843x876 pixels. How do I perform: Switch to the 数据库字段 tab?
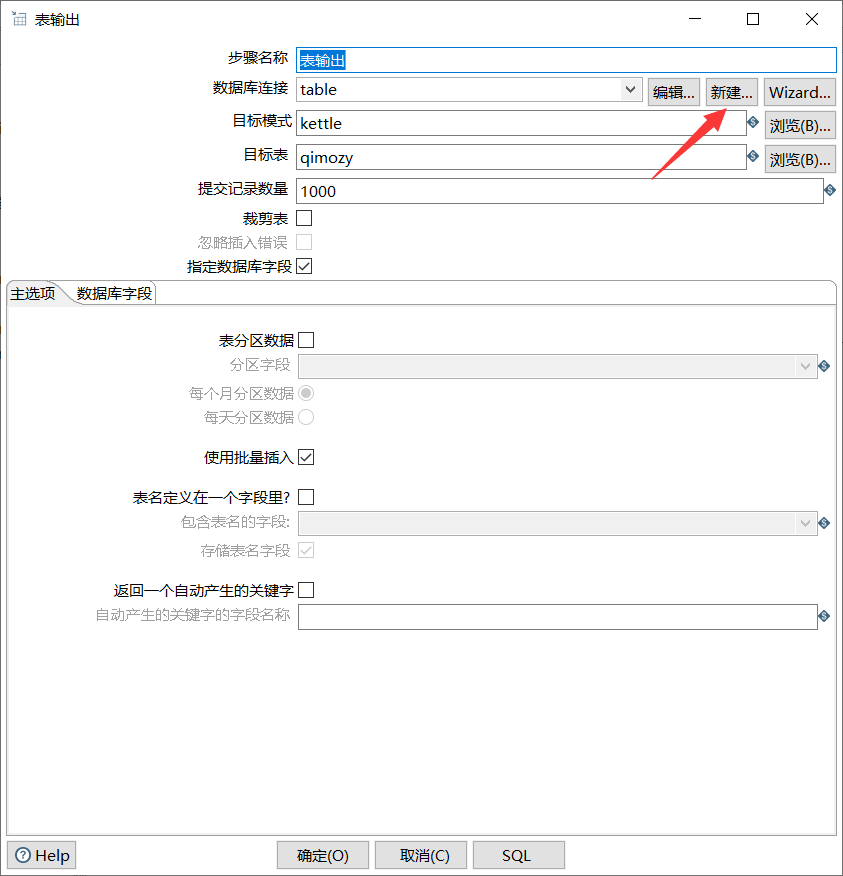click(x=114, y=293)
